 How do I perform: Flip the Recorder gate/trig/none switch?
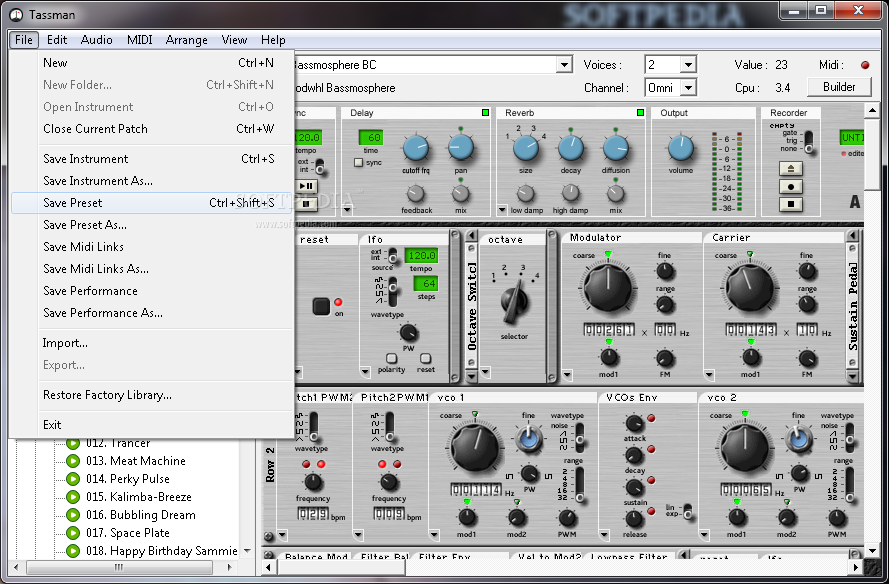pos(808,142)
